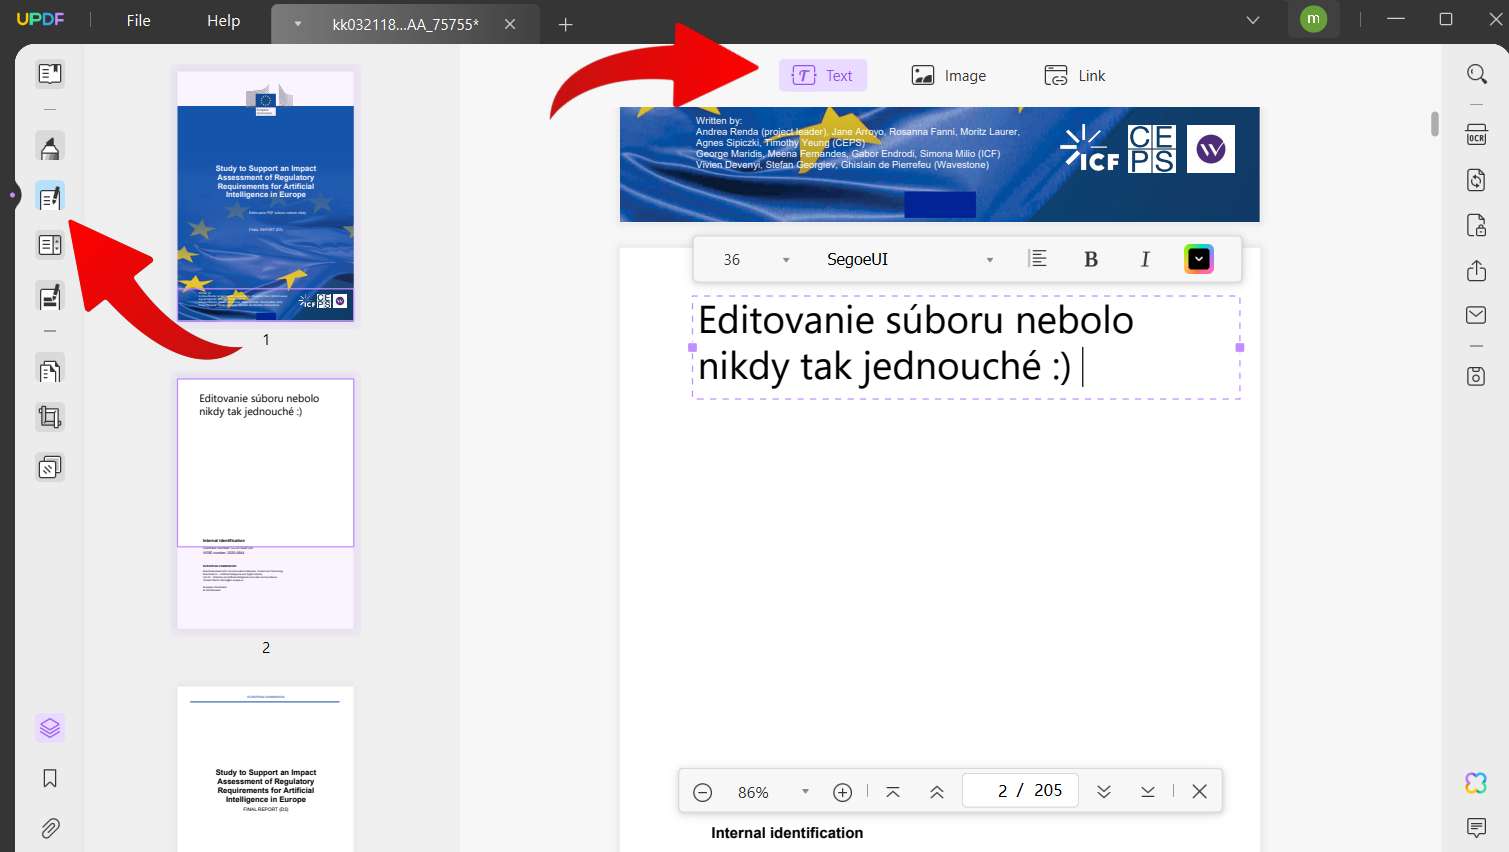Go to the first page
The width and height of the screenshot is (1509, 852).
coord(893,792)
